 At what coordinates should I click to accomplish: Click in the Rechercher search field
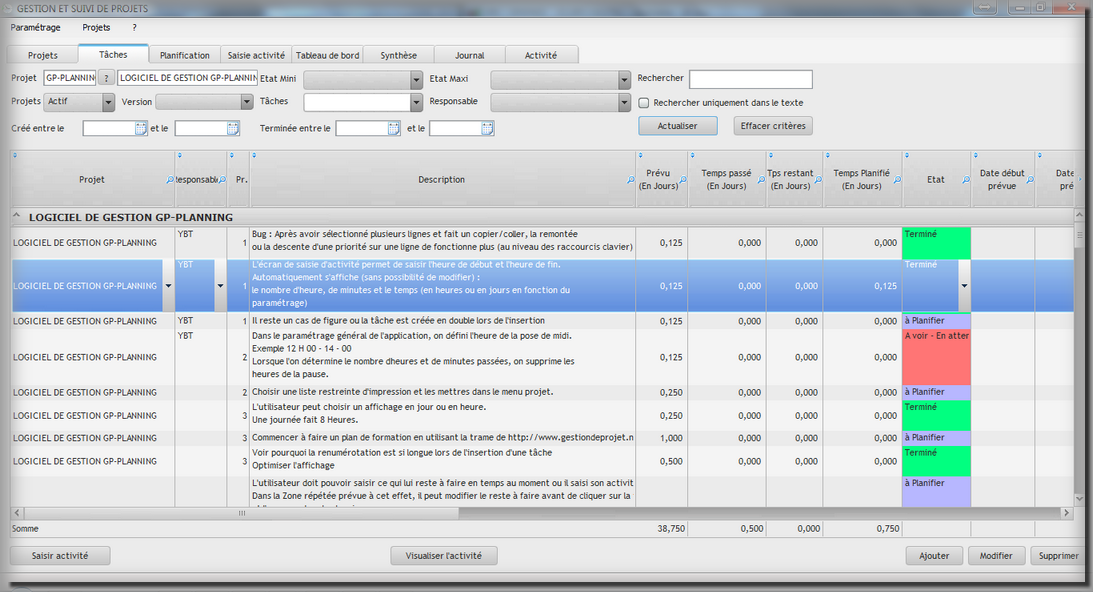coord(751,79)
